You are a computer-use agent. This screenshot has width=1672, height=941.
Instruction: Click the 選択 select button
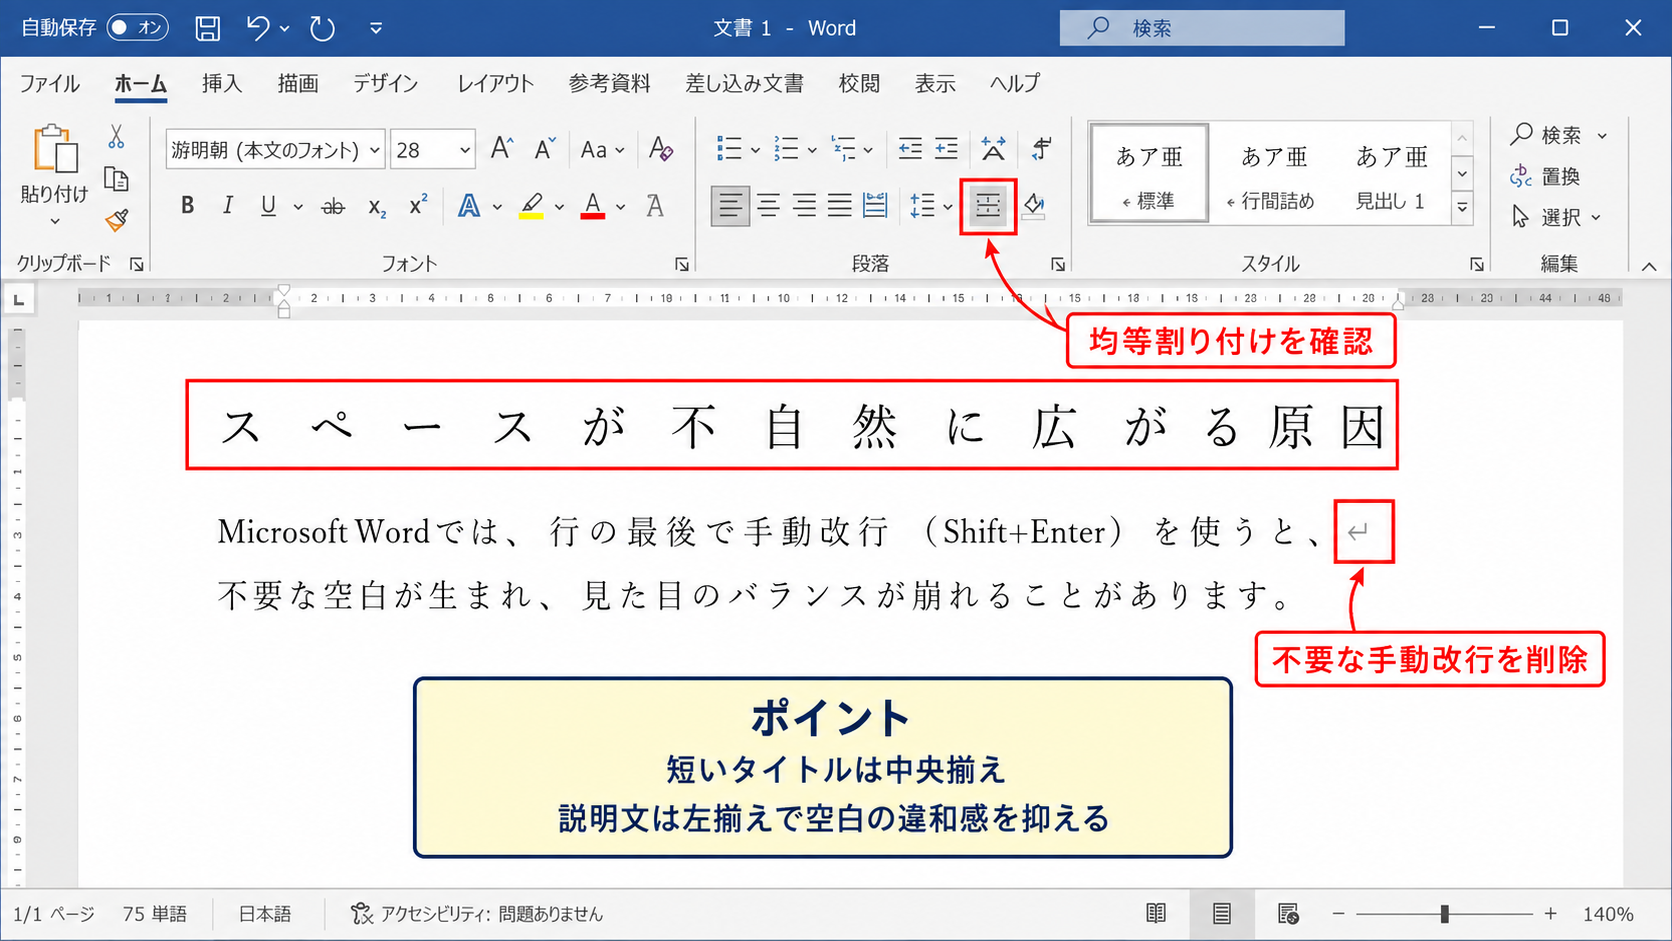[x=1557, y=217]
